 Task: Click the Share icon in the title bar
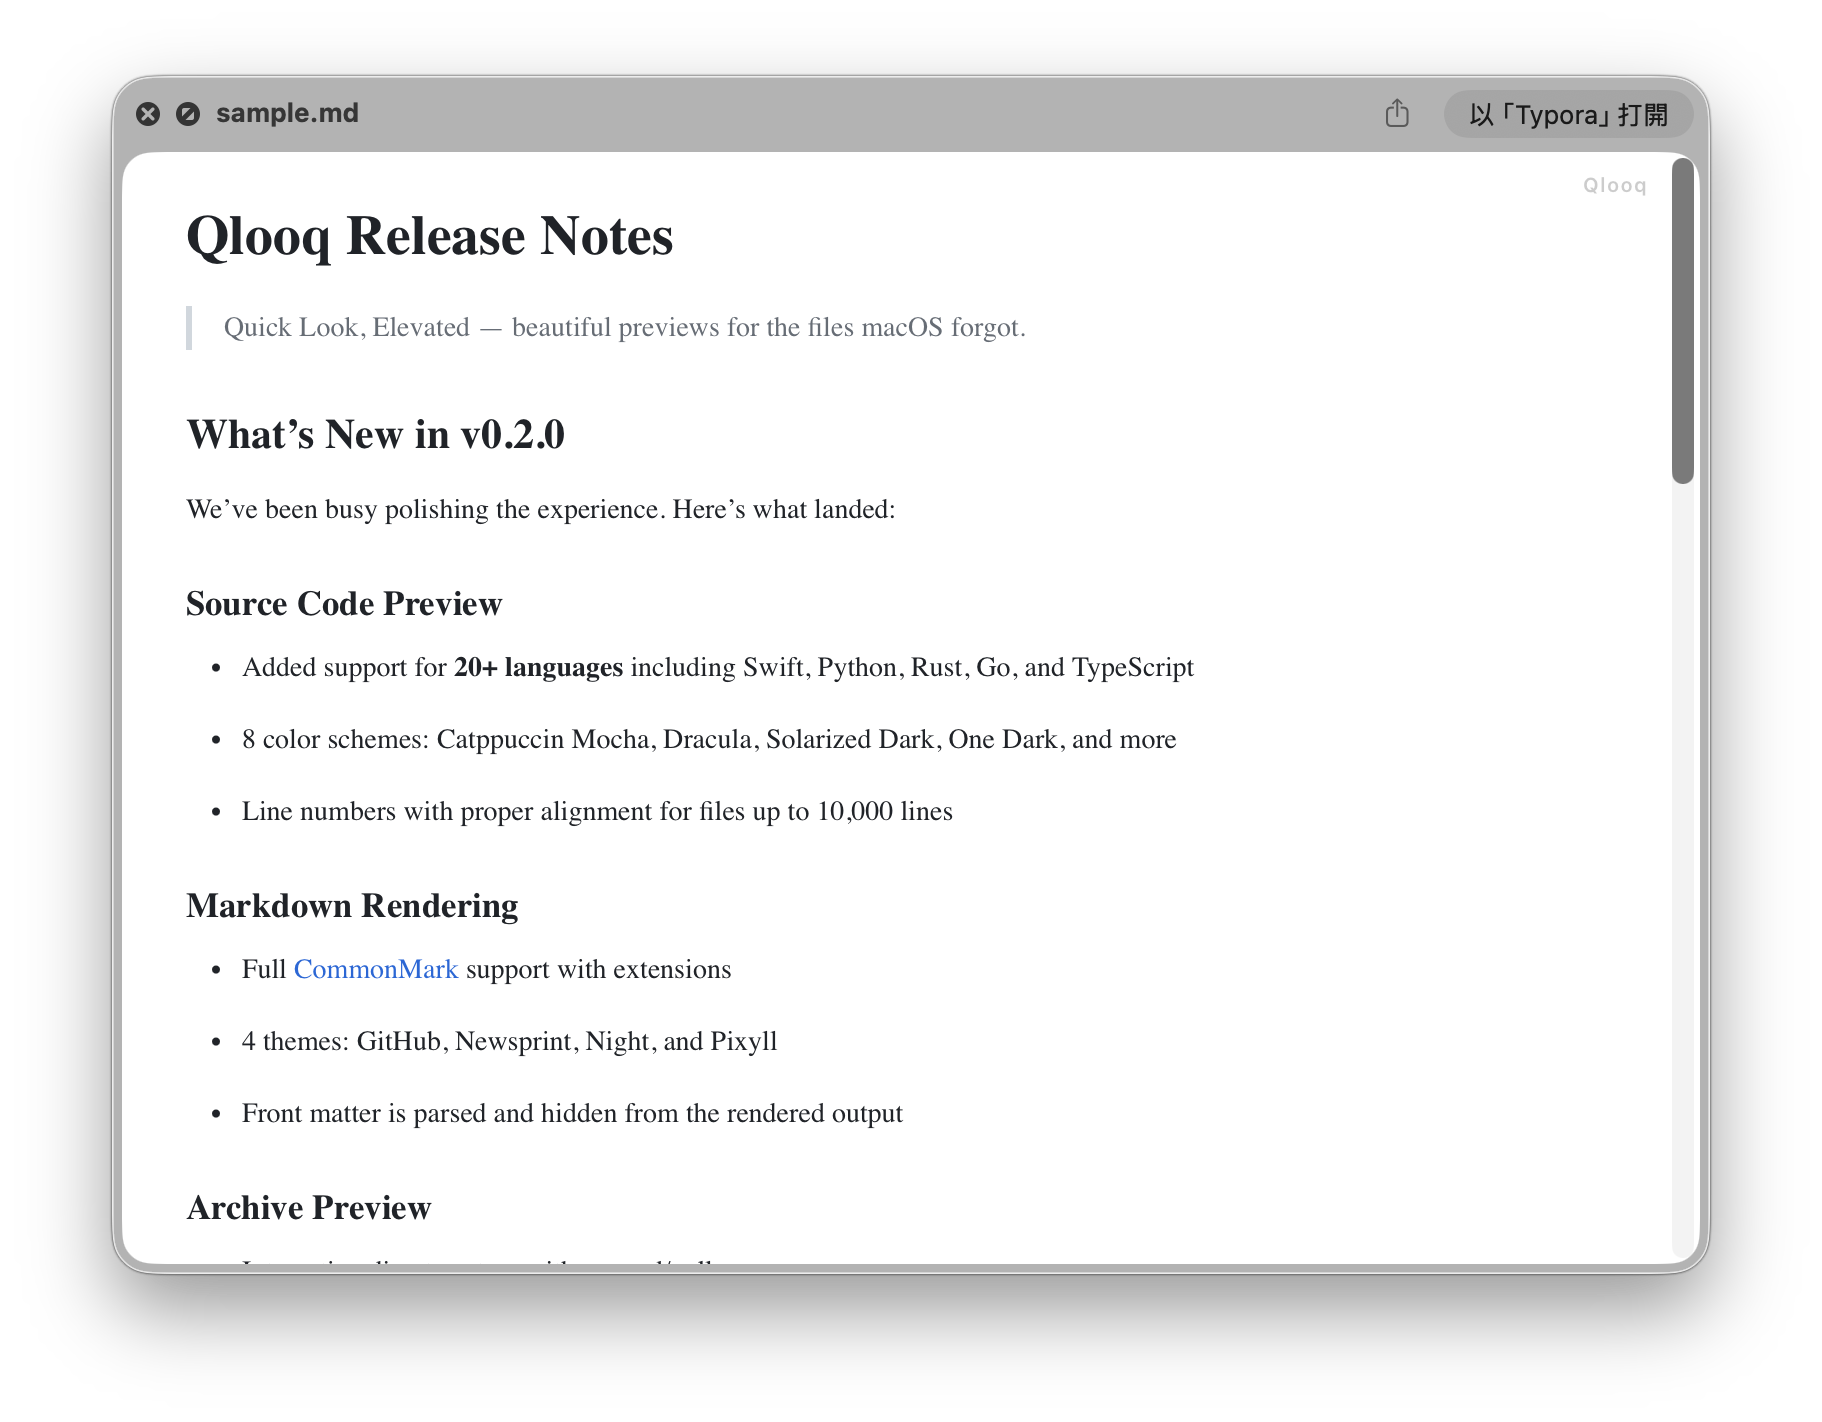tap(1397, 114)
